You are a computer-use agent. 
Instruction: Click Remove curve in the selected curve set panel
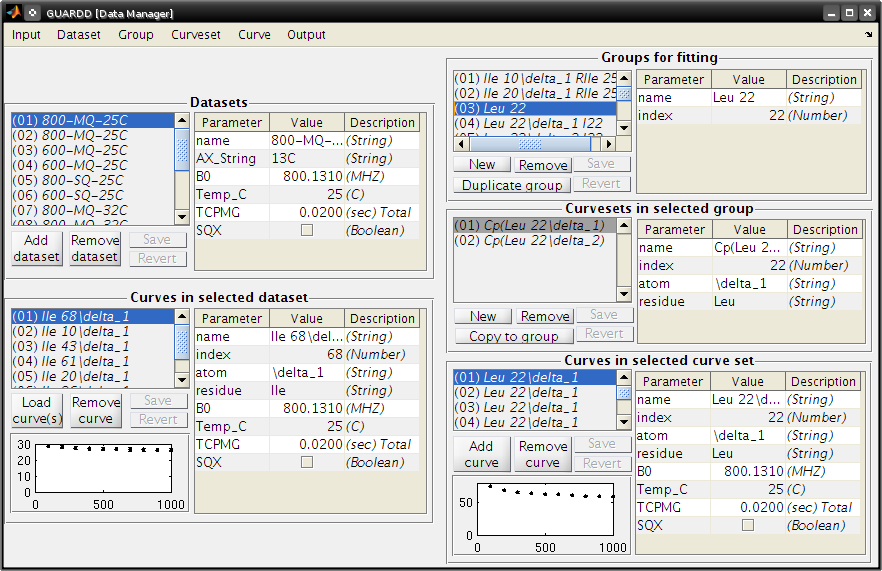coord(543,454)
